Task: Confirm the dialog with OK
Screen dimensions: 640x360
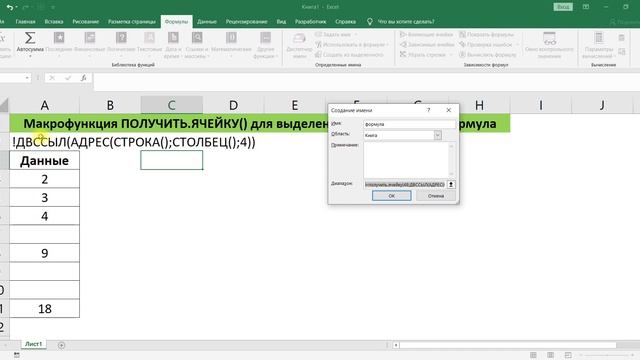Action: [x=391, y=196]
